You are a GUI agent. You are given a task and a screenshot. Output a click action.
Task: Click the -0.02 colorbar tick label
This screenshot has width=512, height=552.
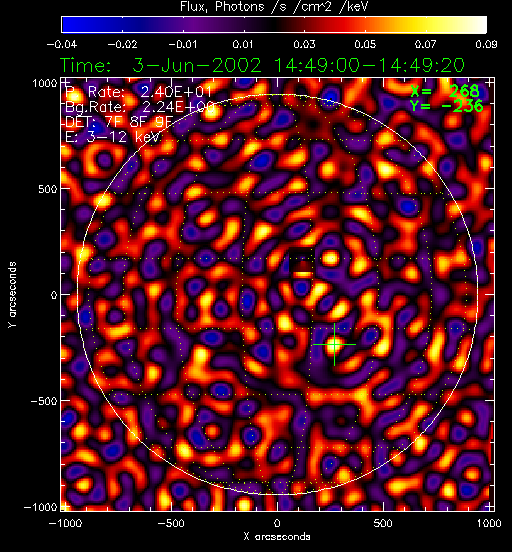click(x=122, y=44)
